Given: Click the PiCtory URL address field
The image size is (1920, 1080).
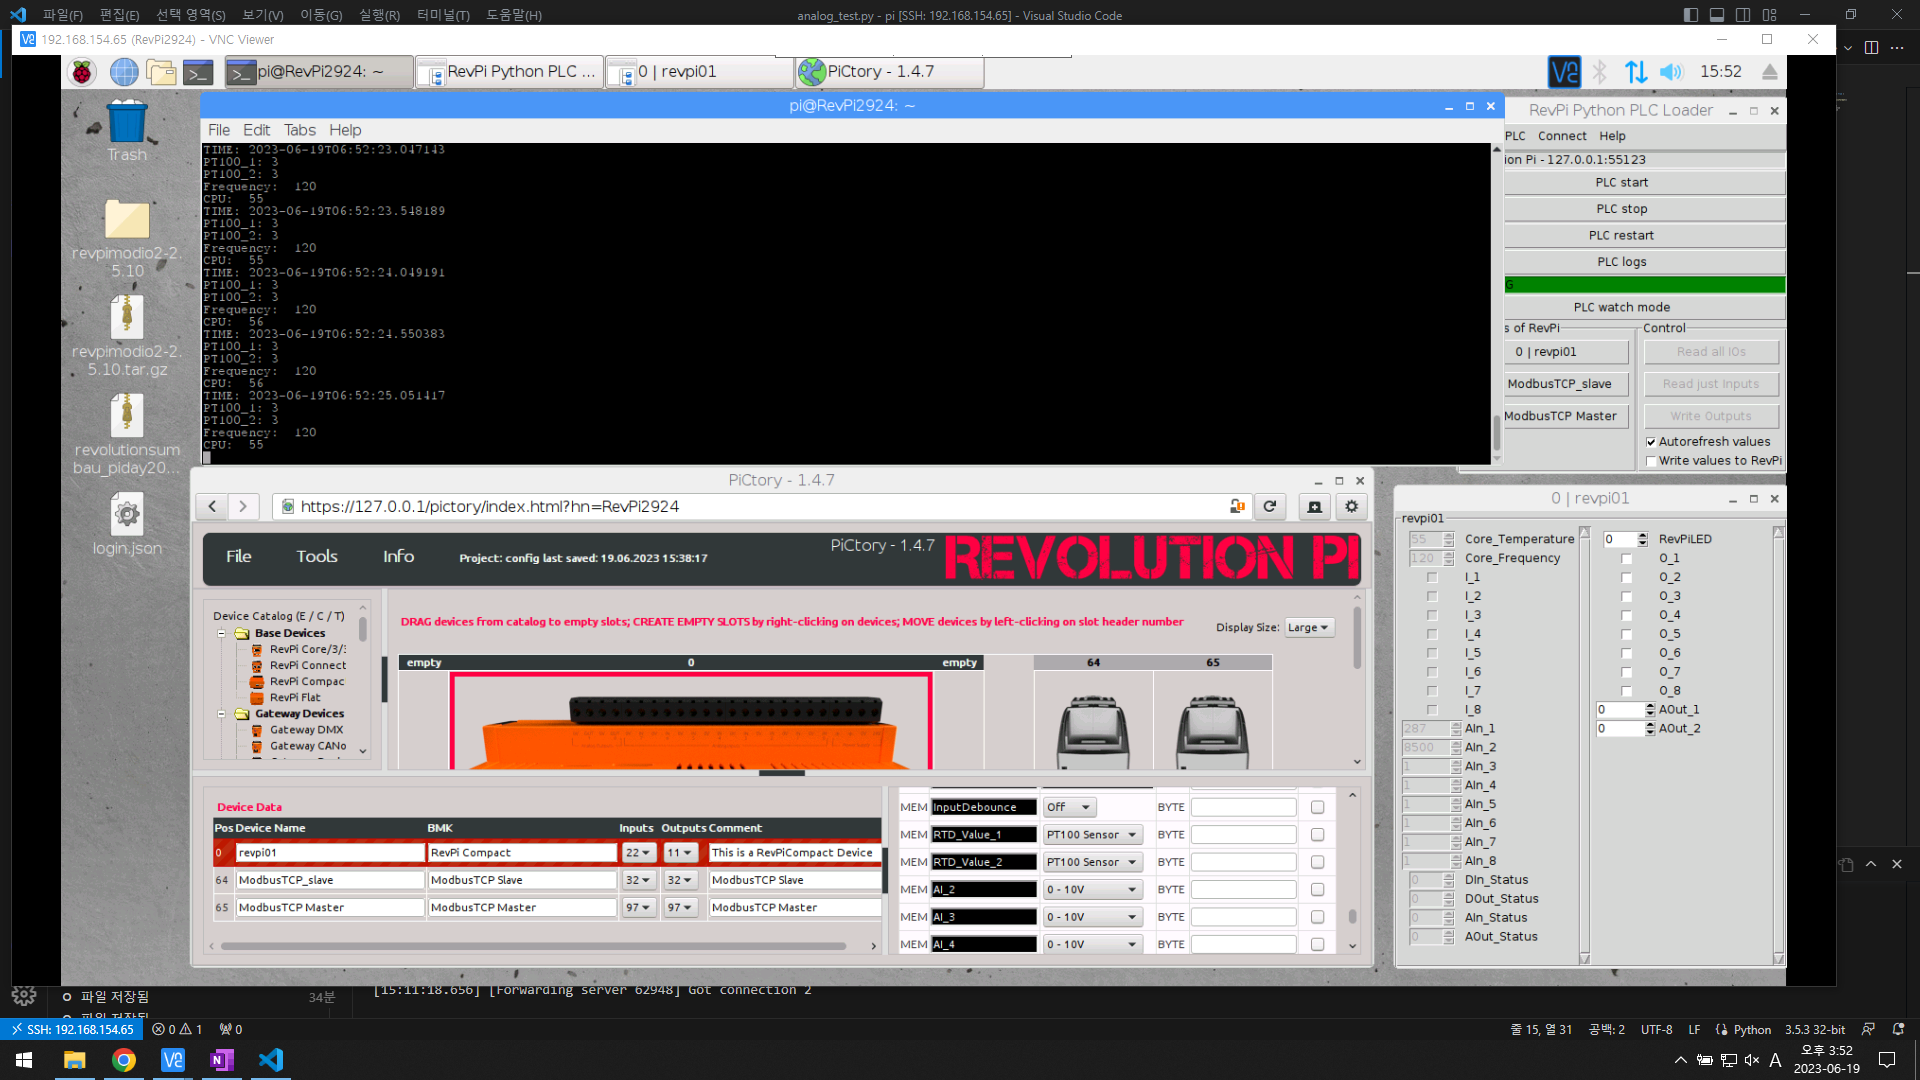Looking at the screenshot, I should click(x=760, y=506).
